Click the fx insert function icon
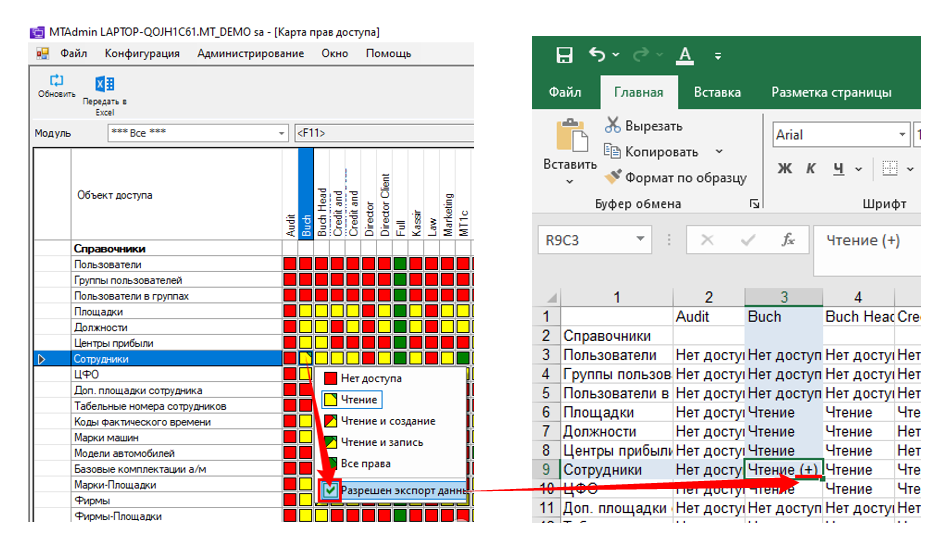Screen dimensions: 947x559 tap(788, 240)
